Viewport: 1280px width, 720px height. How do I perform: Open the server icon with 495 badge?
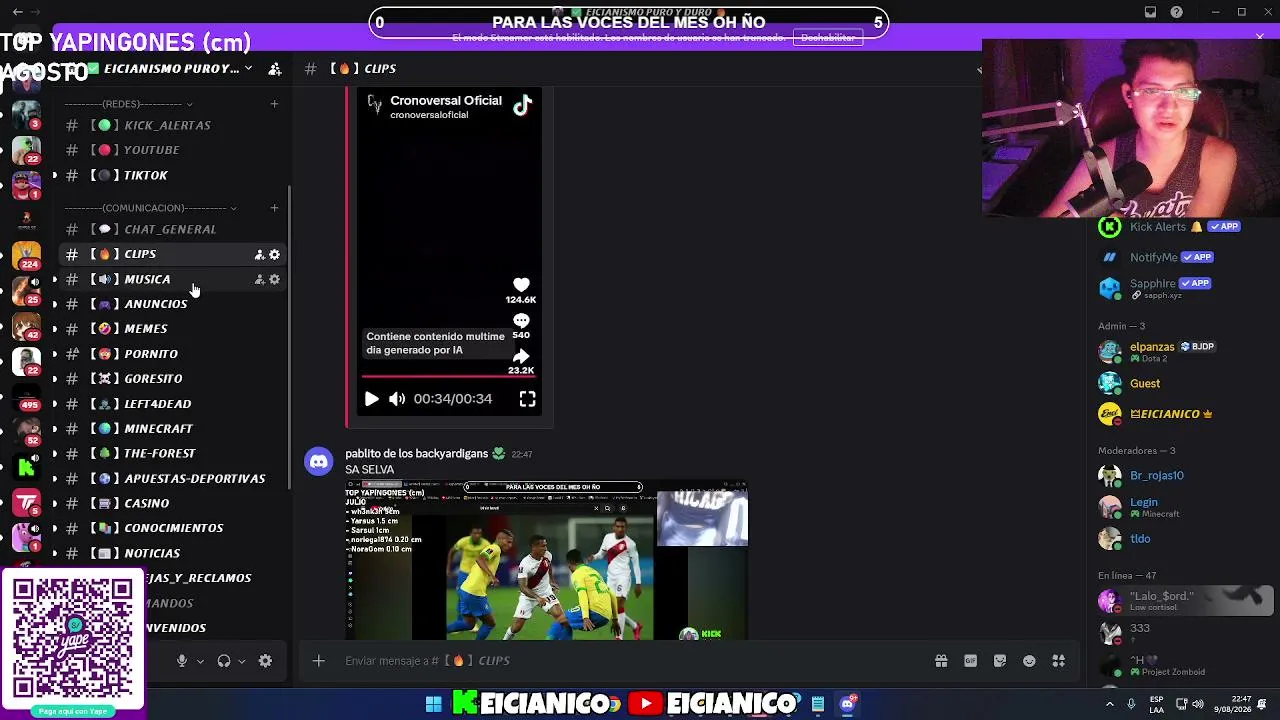pyautogui.click(x=26, y=396)
